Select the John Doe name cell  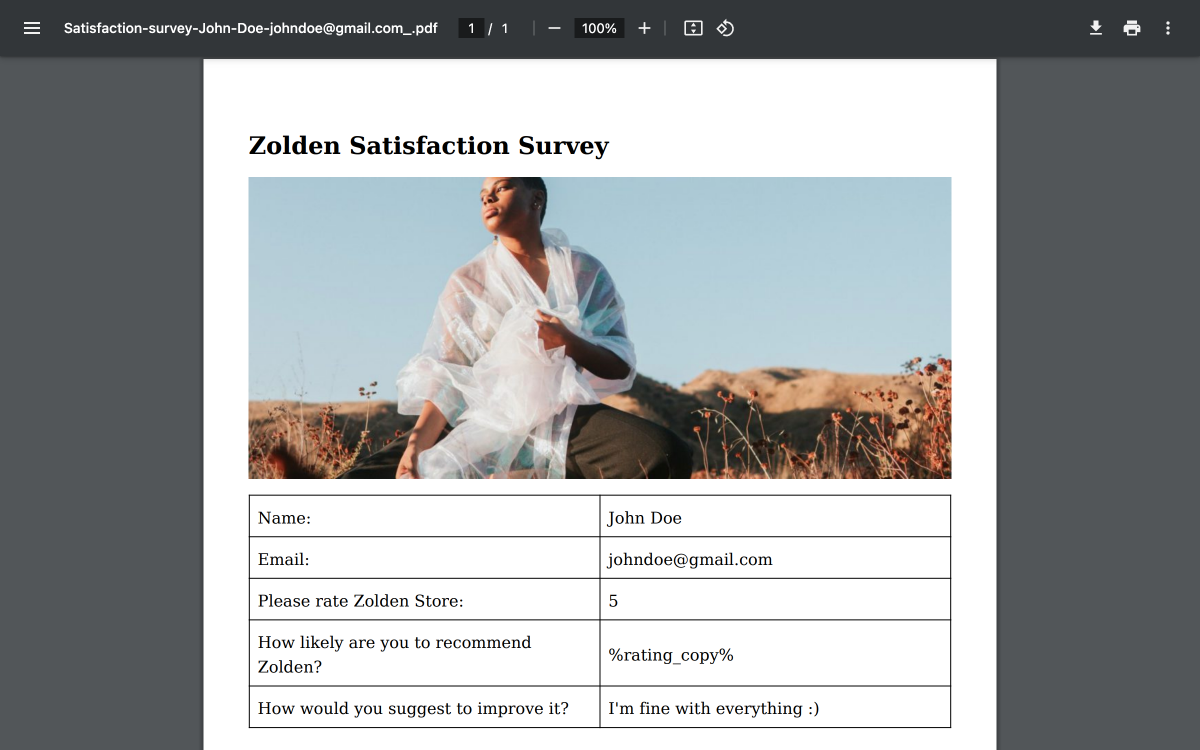[x=645, y=517]
